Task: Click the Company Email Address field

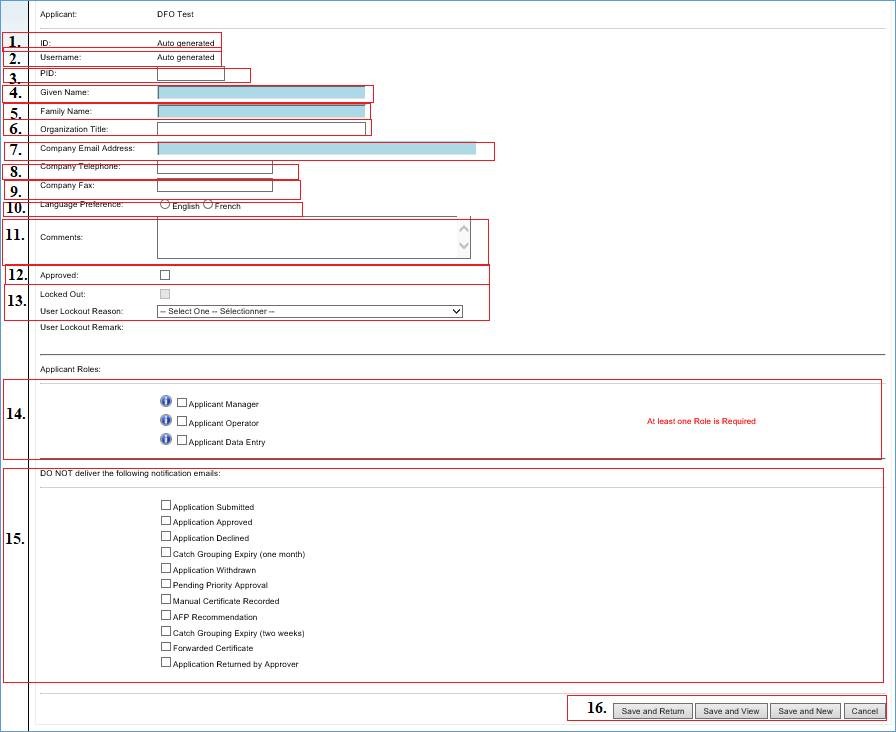Action: [x=317, y=149]
